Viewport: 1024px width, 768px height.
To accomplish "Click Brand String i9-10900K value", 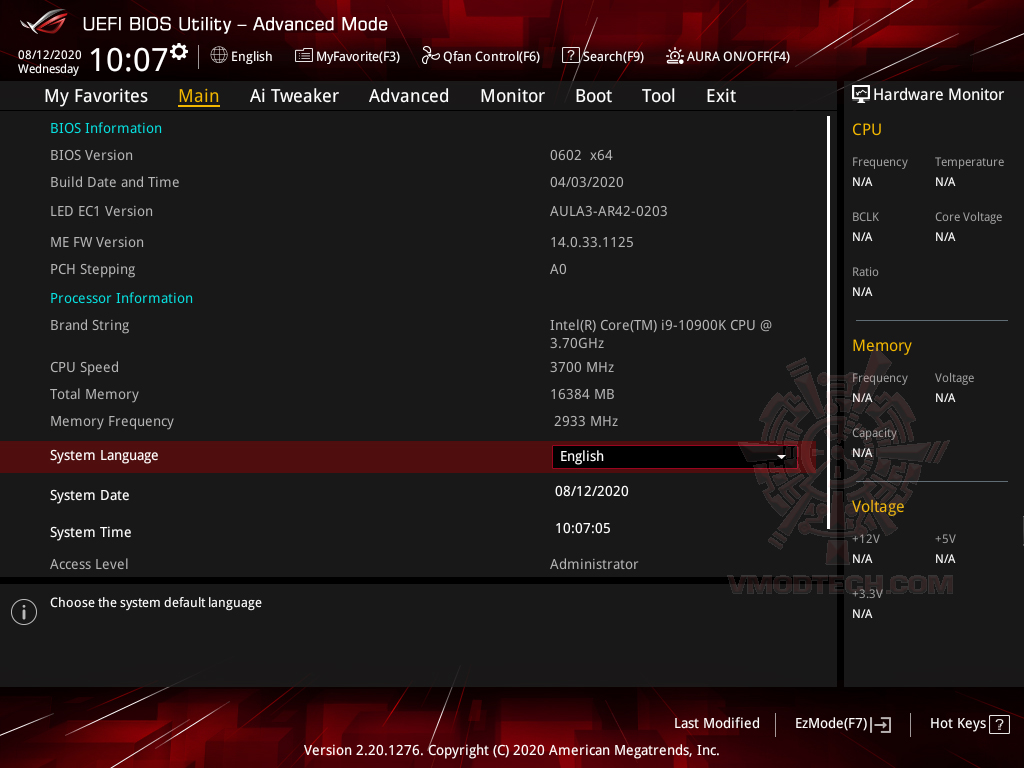I will (660, 334).
